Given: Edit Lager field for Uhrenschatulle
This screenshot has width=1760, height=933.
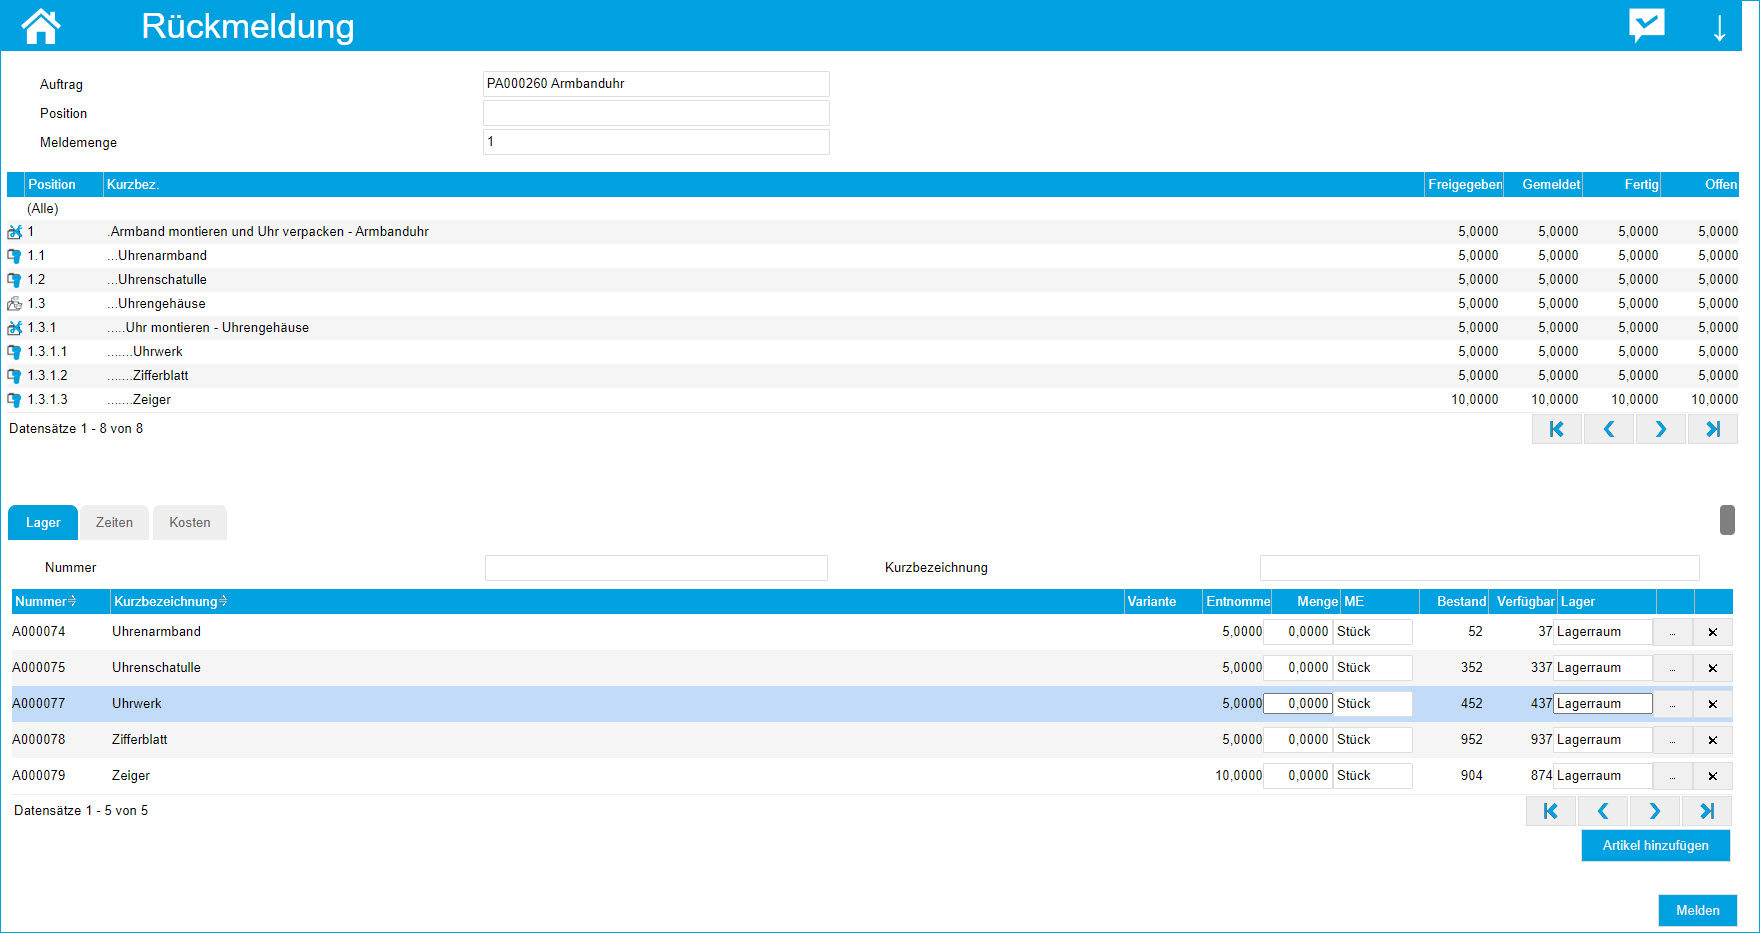Looking at the screenshot, I should 1603,668.
